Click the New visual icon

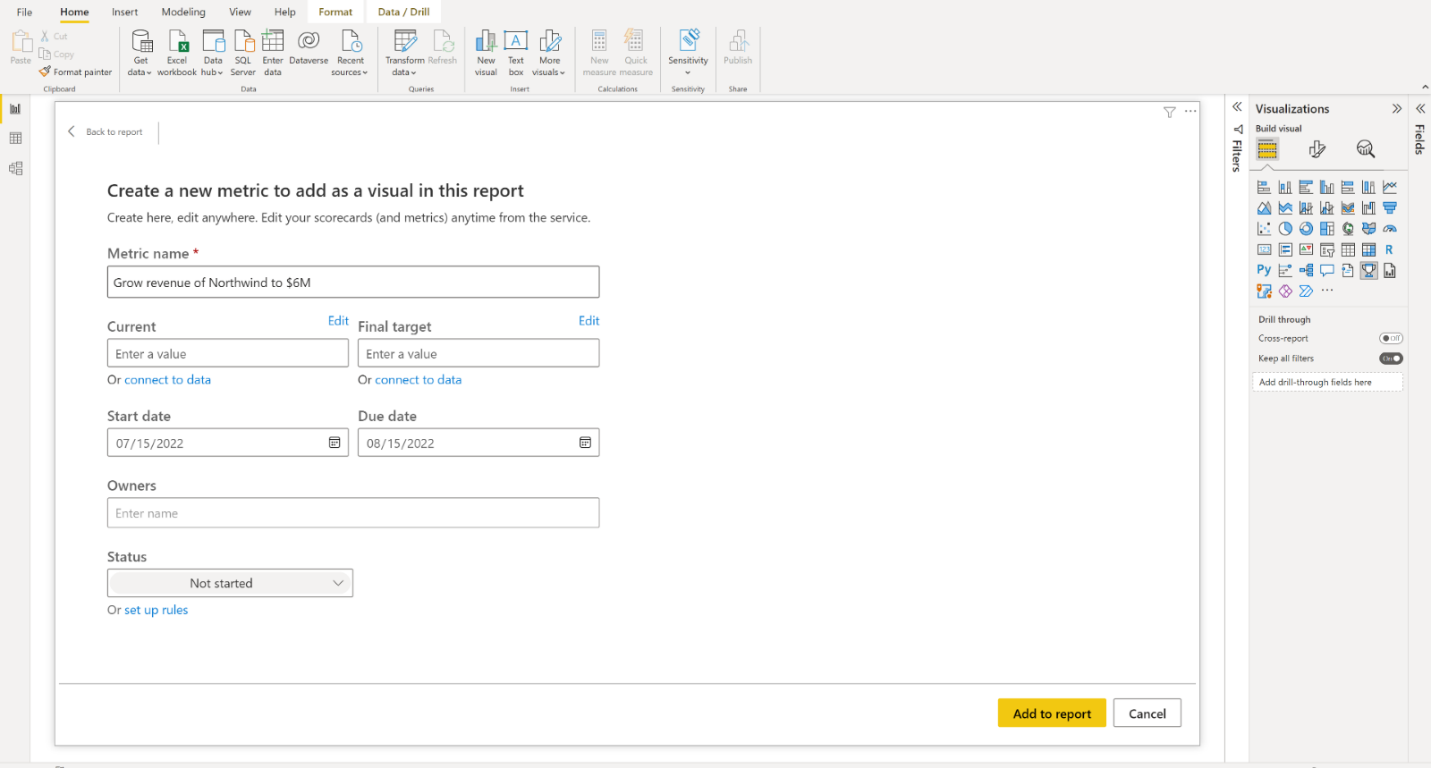pos(486,42)
